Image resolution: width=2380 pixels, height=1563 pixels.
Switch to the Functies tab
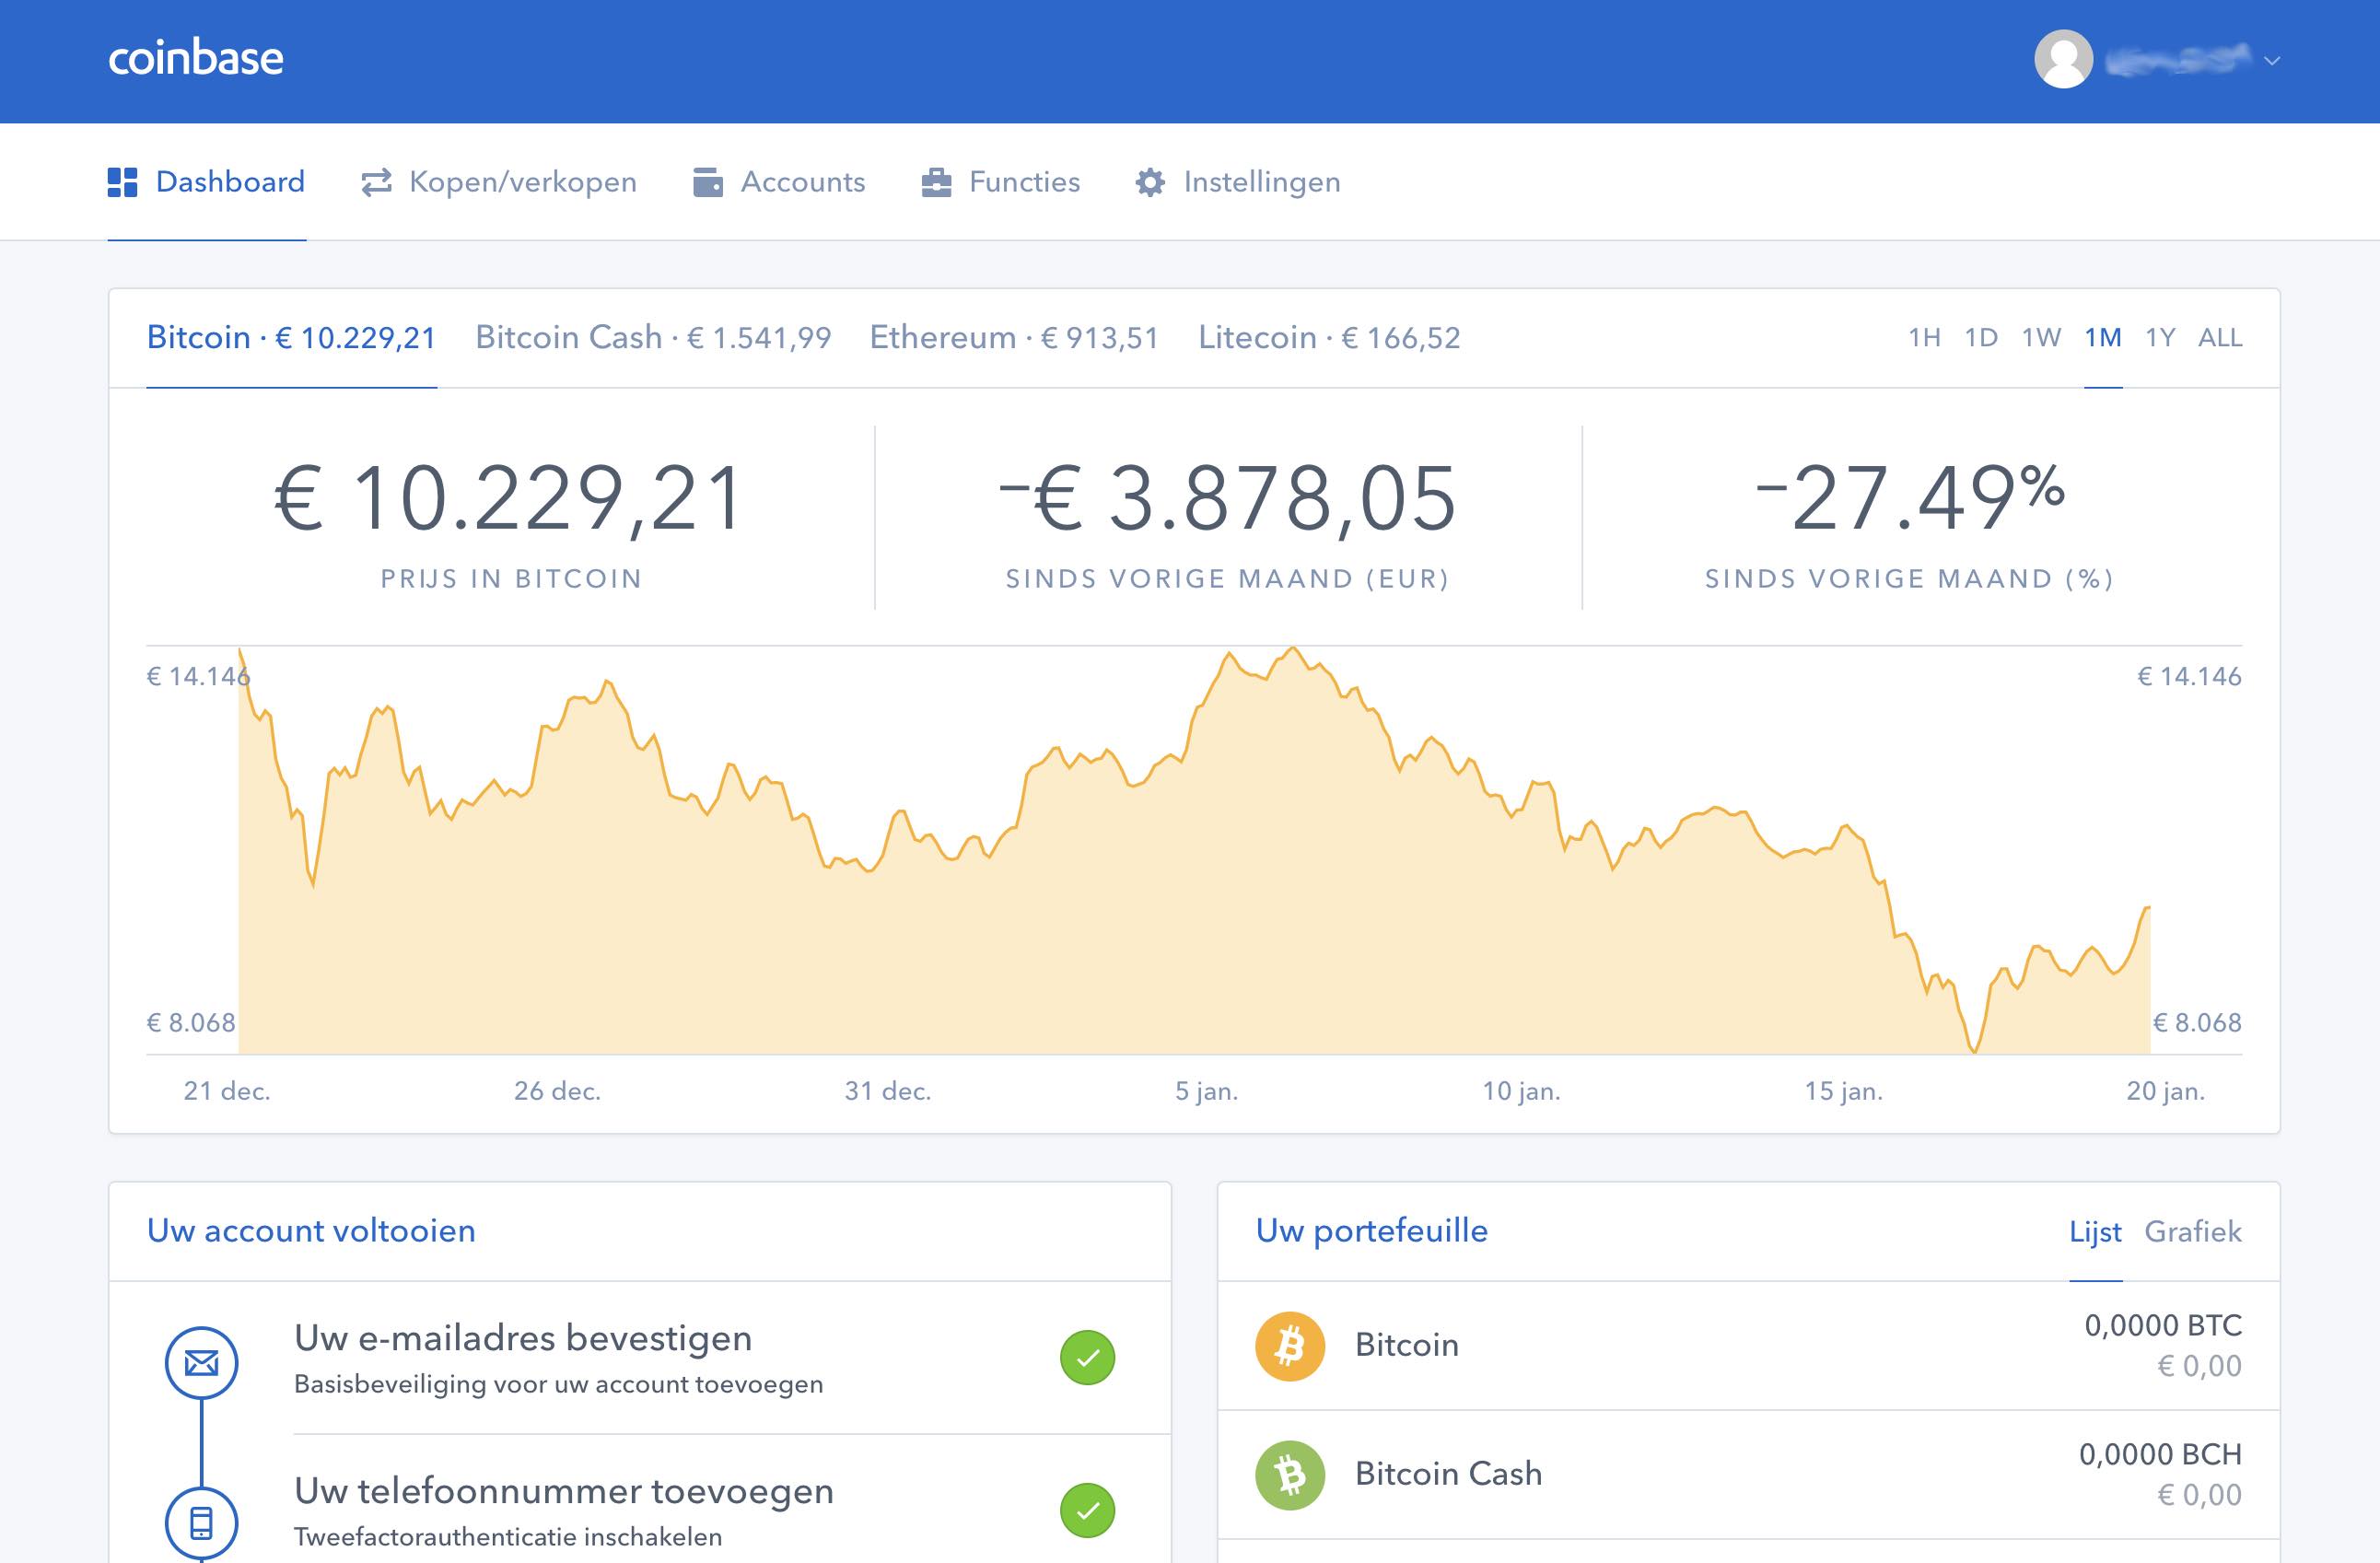[x=1000, y=182]
